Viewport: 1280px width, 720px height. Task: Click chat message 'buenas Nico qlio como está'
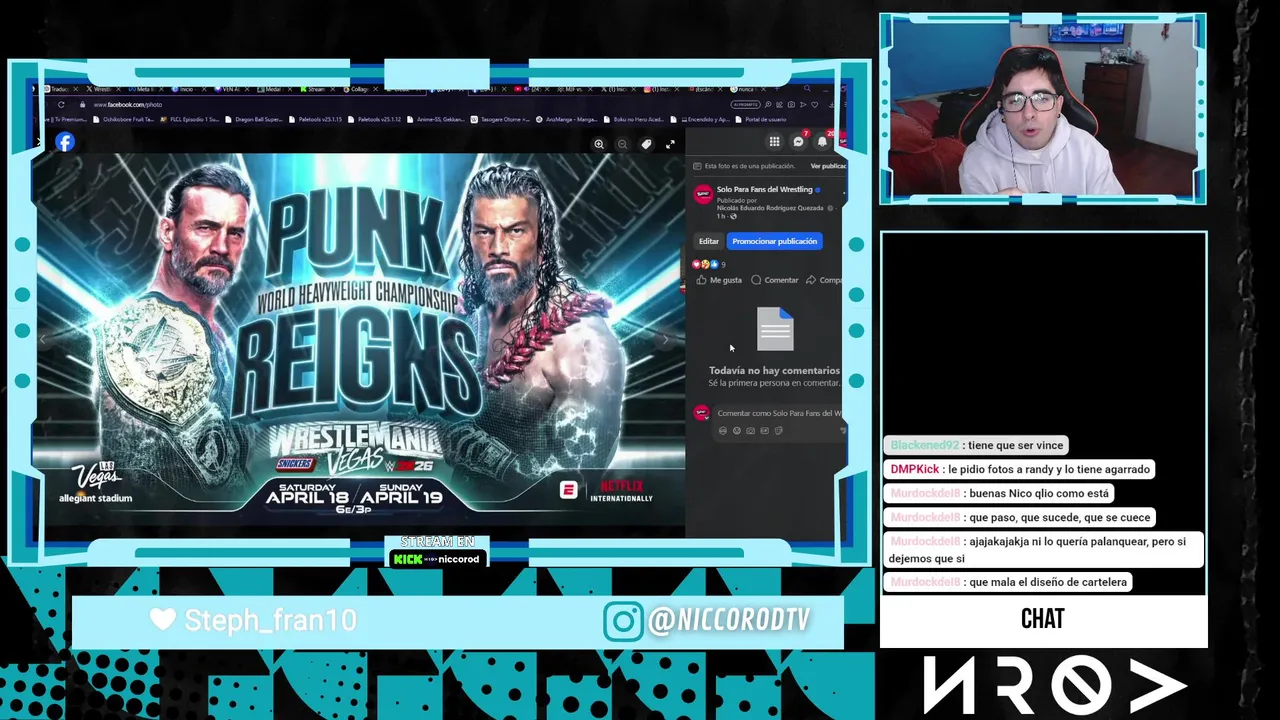(x=1000, y=493)
